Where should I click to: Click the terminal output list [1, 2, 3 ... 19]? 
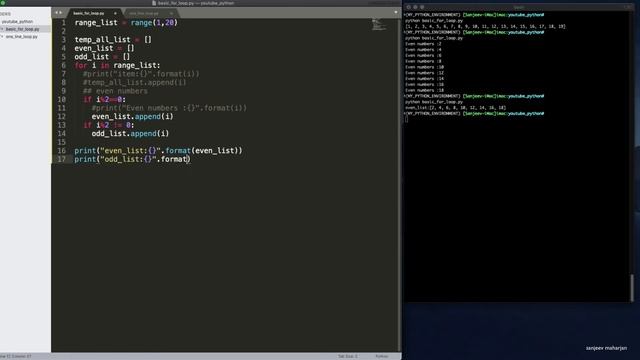coord(485,27)
